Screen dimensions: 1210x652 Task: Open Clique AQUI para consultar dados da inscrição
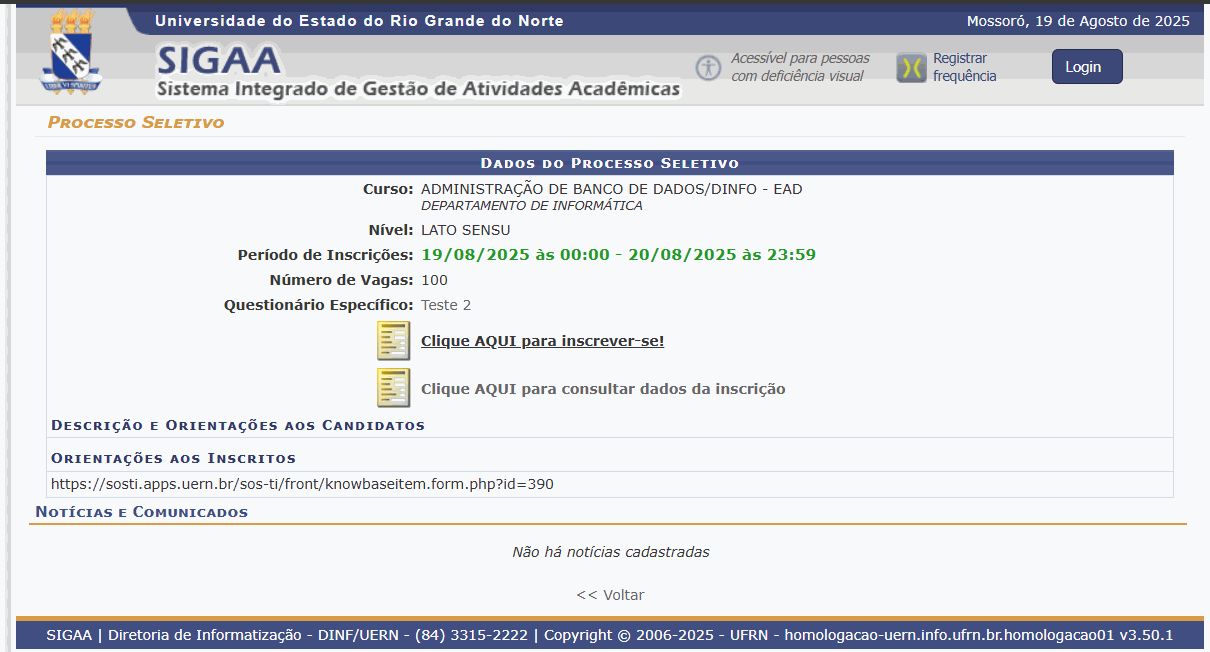[603, 389]
